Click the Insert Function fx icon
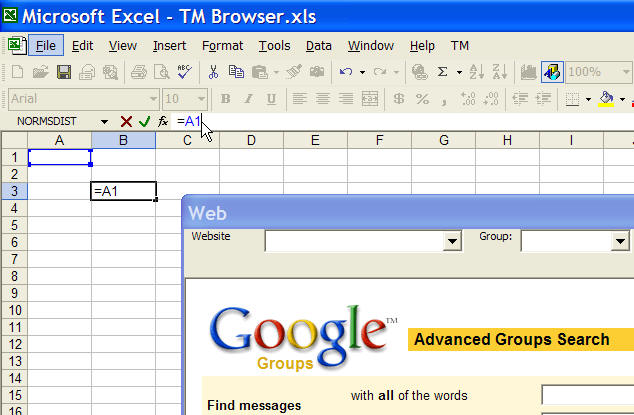The height and width of the screenshot is (415, 634). (163, 121)
